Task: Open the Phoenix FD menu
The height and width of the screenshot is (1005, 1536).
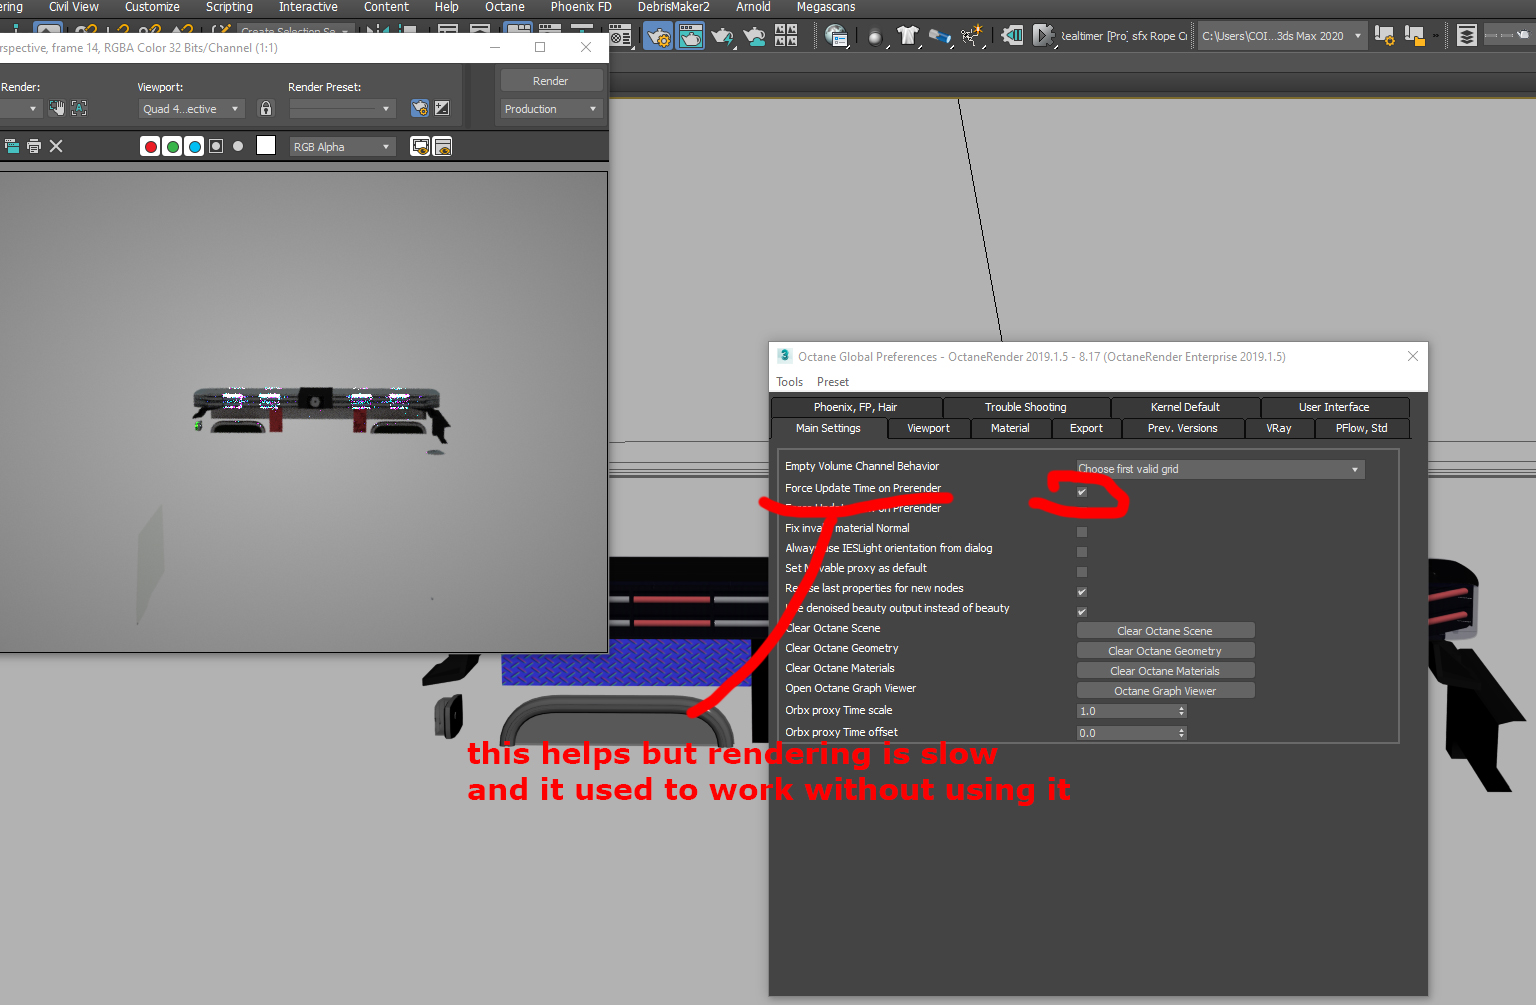Action: [581, 7]
